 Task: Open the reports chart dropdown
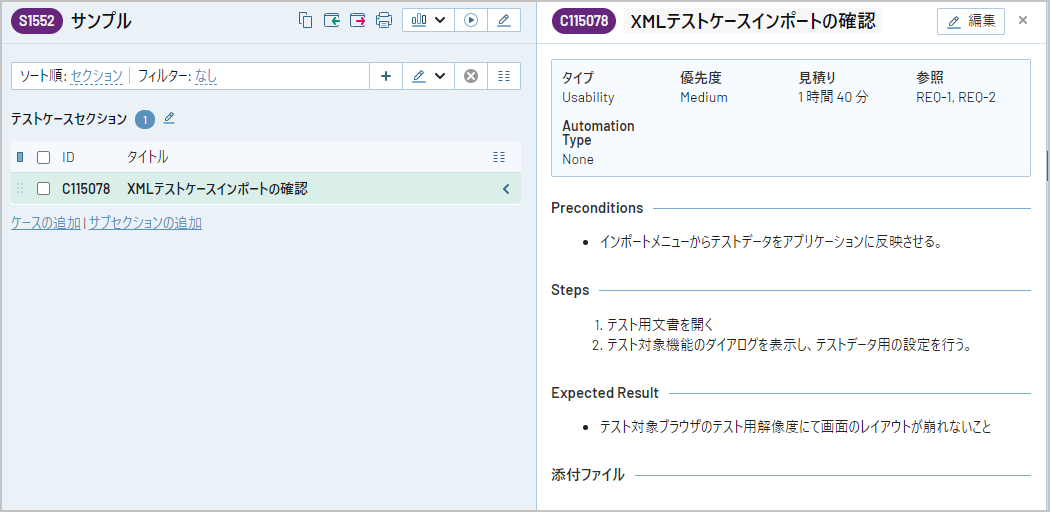428,20
